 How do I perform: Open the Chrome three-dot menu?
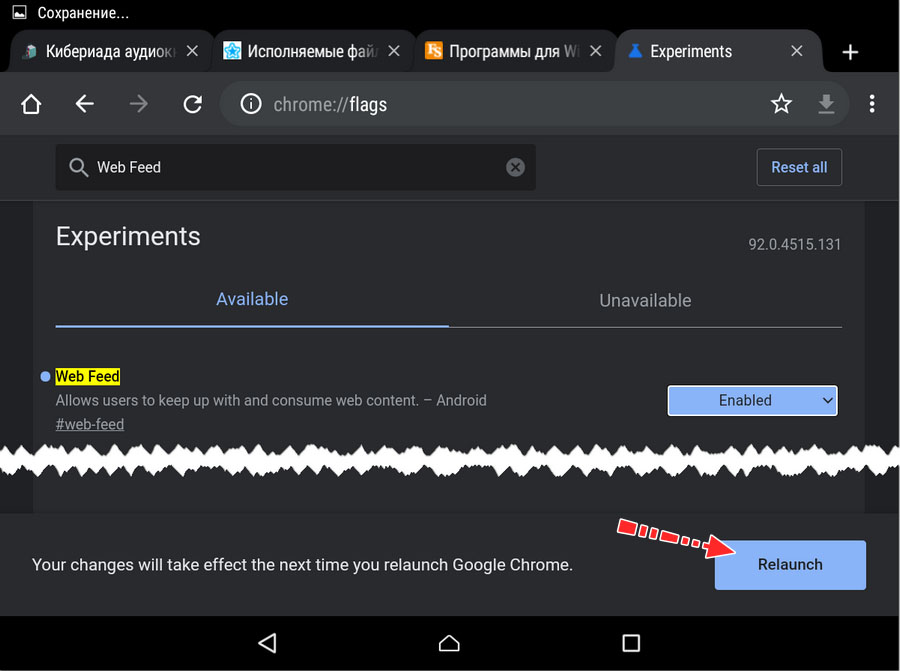pyautogui.click(x=872, y=104)
